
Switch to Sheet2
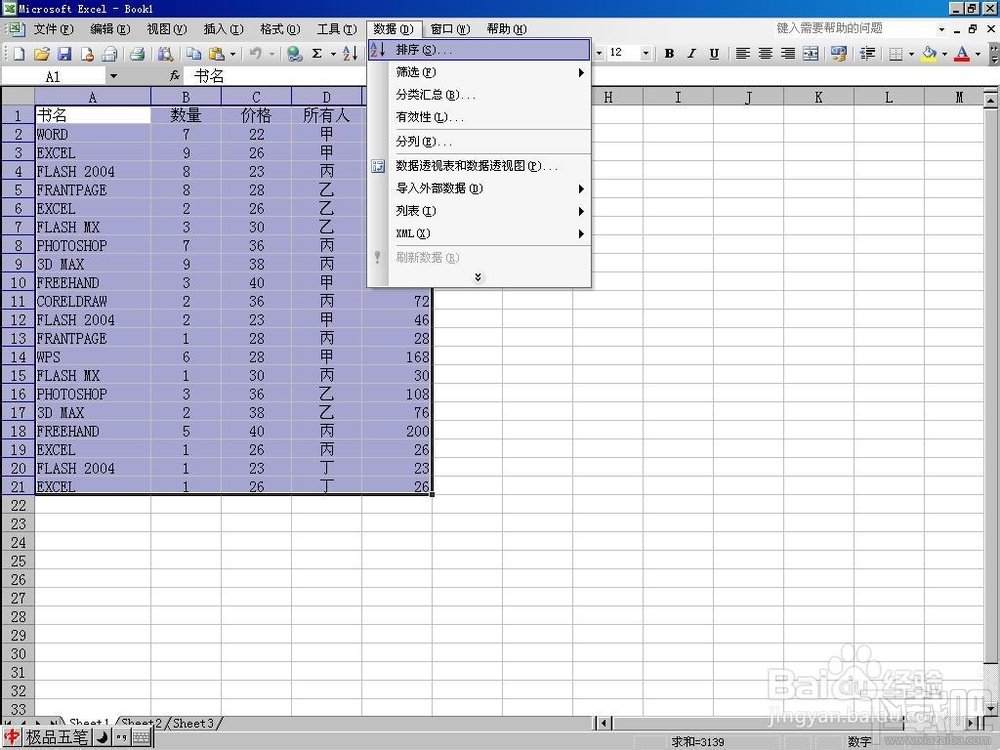point(138,723)
